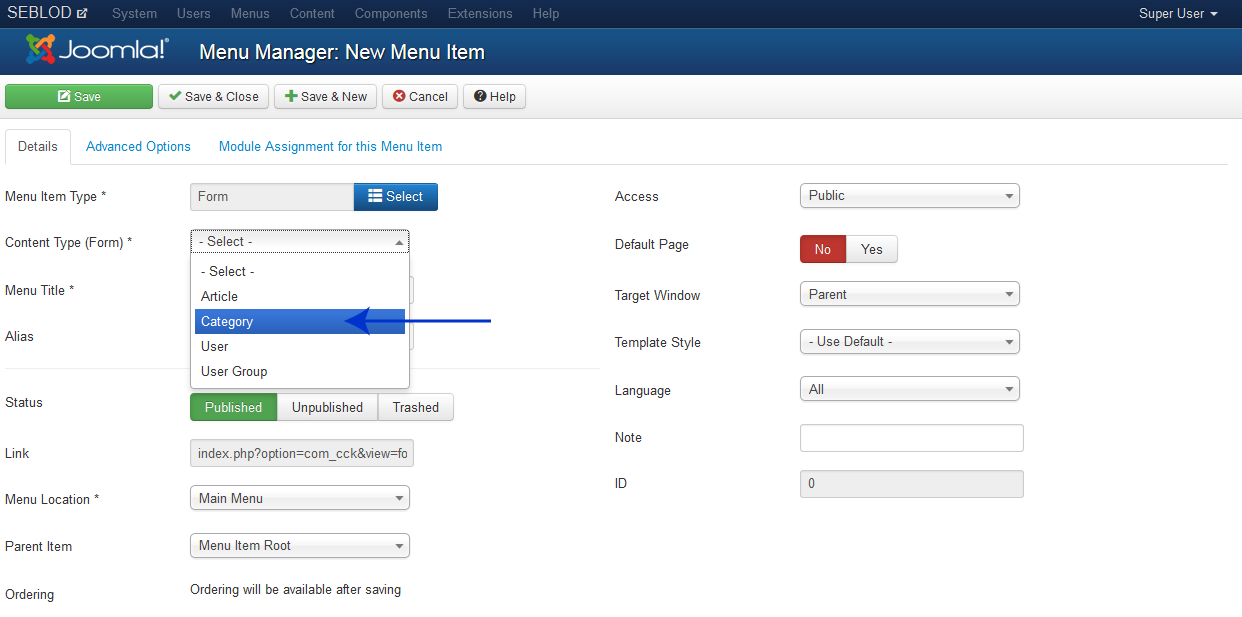Click inside the Note input field
1242x617 pixels.
[911, 437]
